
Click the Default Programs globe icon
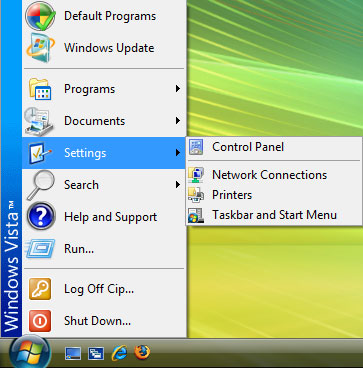(x=40, y=16)
